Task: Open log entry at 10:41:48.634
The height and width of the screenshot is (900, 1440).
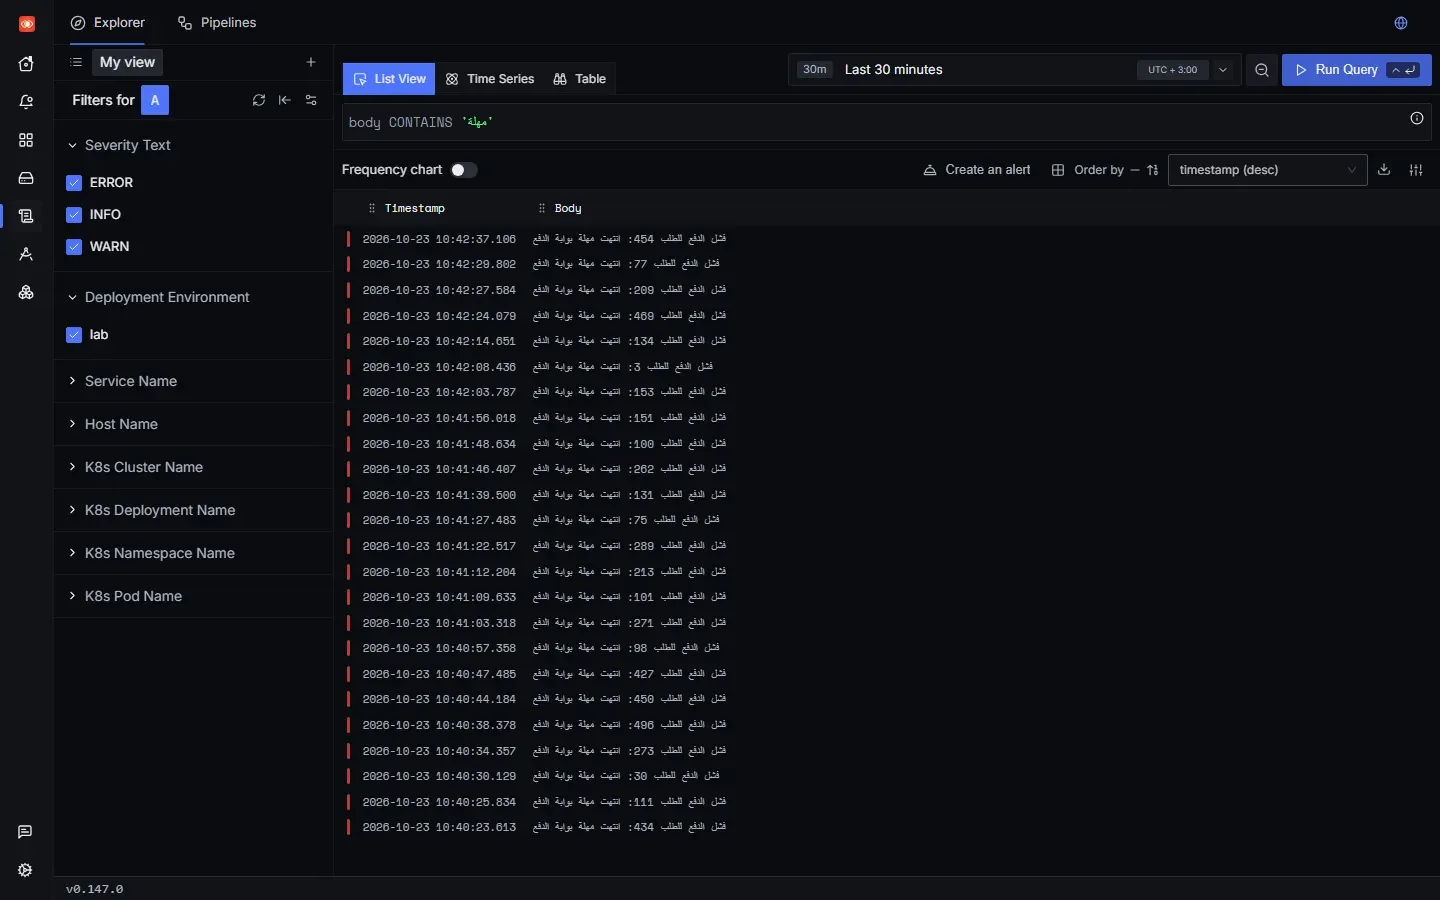Action: [x=886, y=444]
